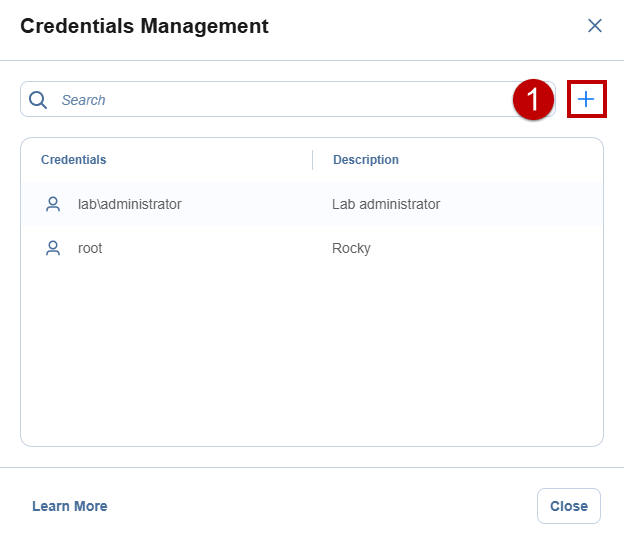Screen dimensions: 624x539
Task: Click the red numbered badge 1
Action: (533, 99)
